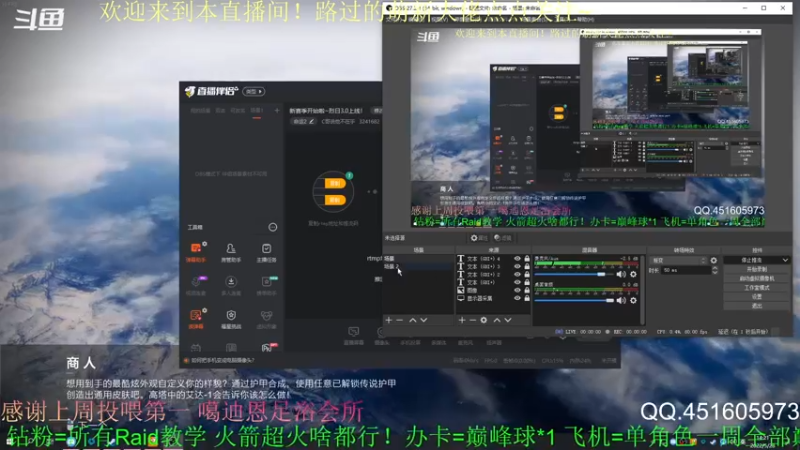Viewport: 800px width, 450px height.
Task: Move the selected scene down in scenes list
Action: tap(424, 320)
